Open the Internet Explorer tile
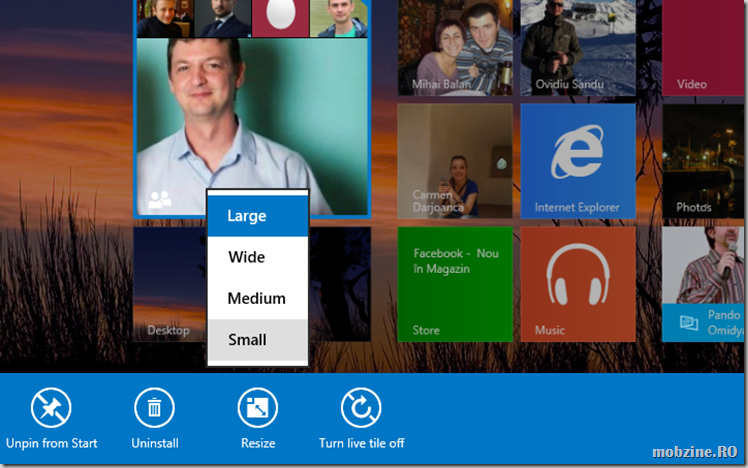The image size is (748, 468). pyautogui.click(x=577, y=160)
